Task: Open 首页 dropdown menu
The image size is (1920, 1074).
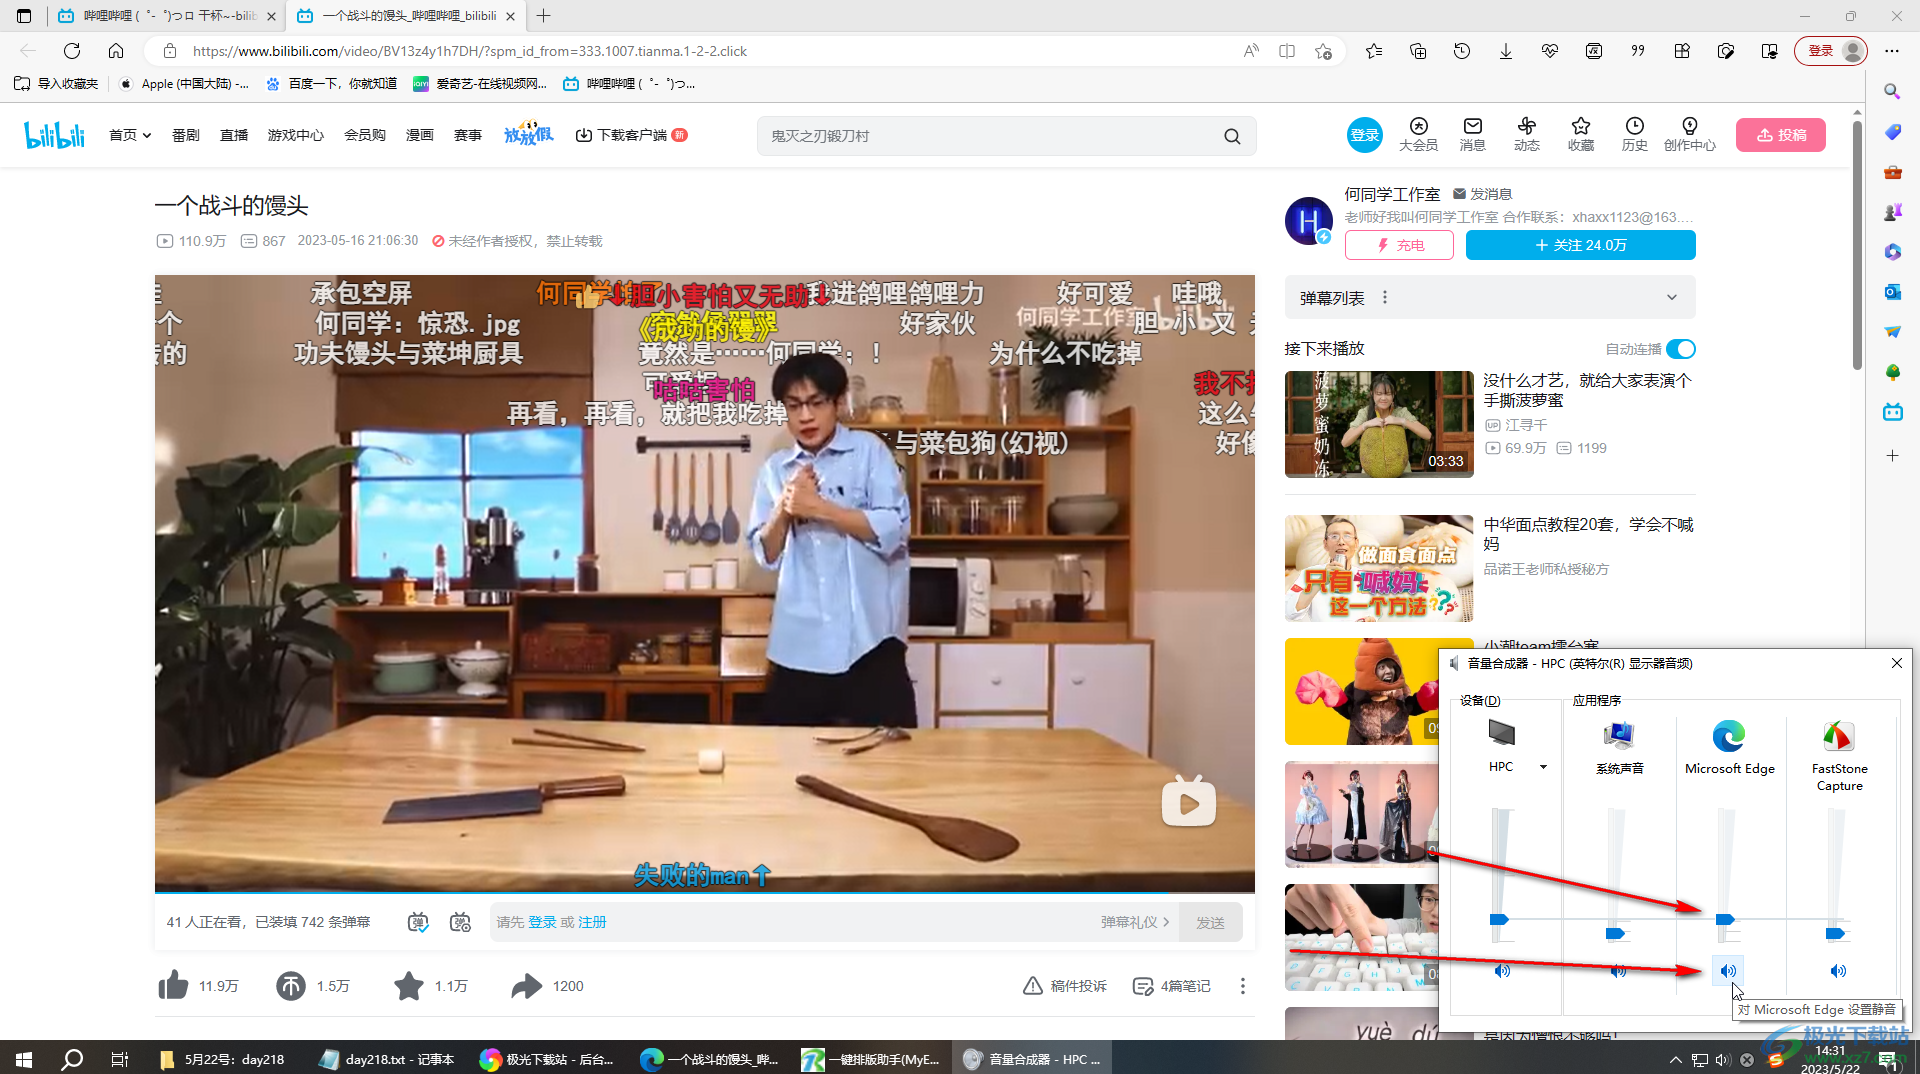Action: point(130,135)
